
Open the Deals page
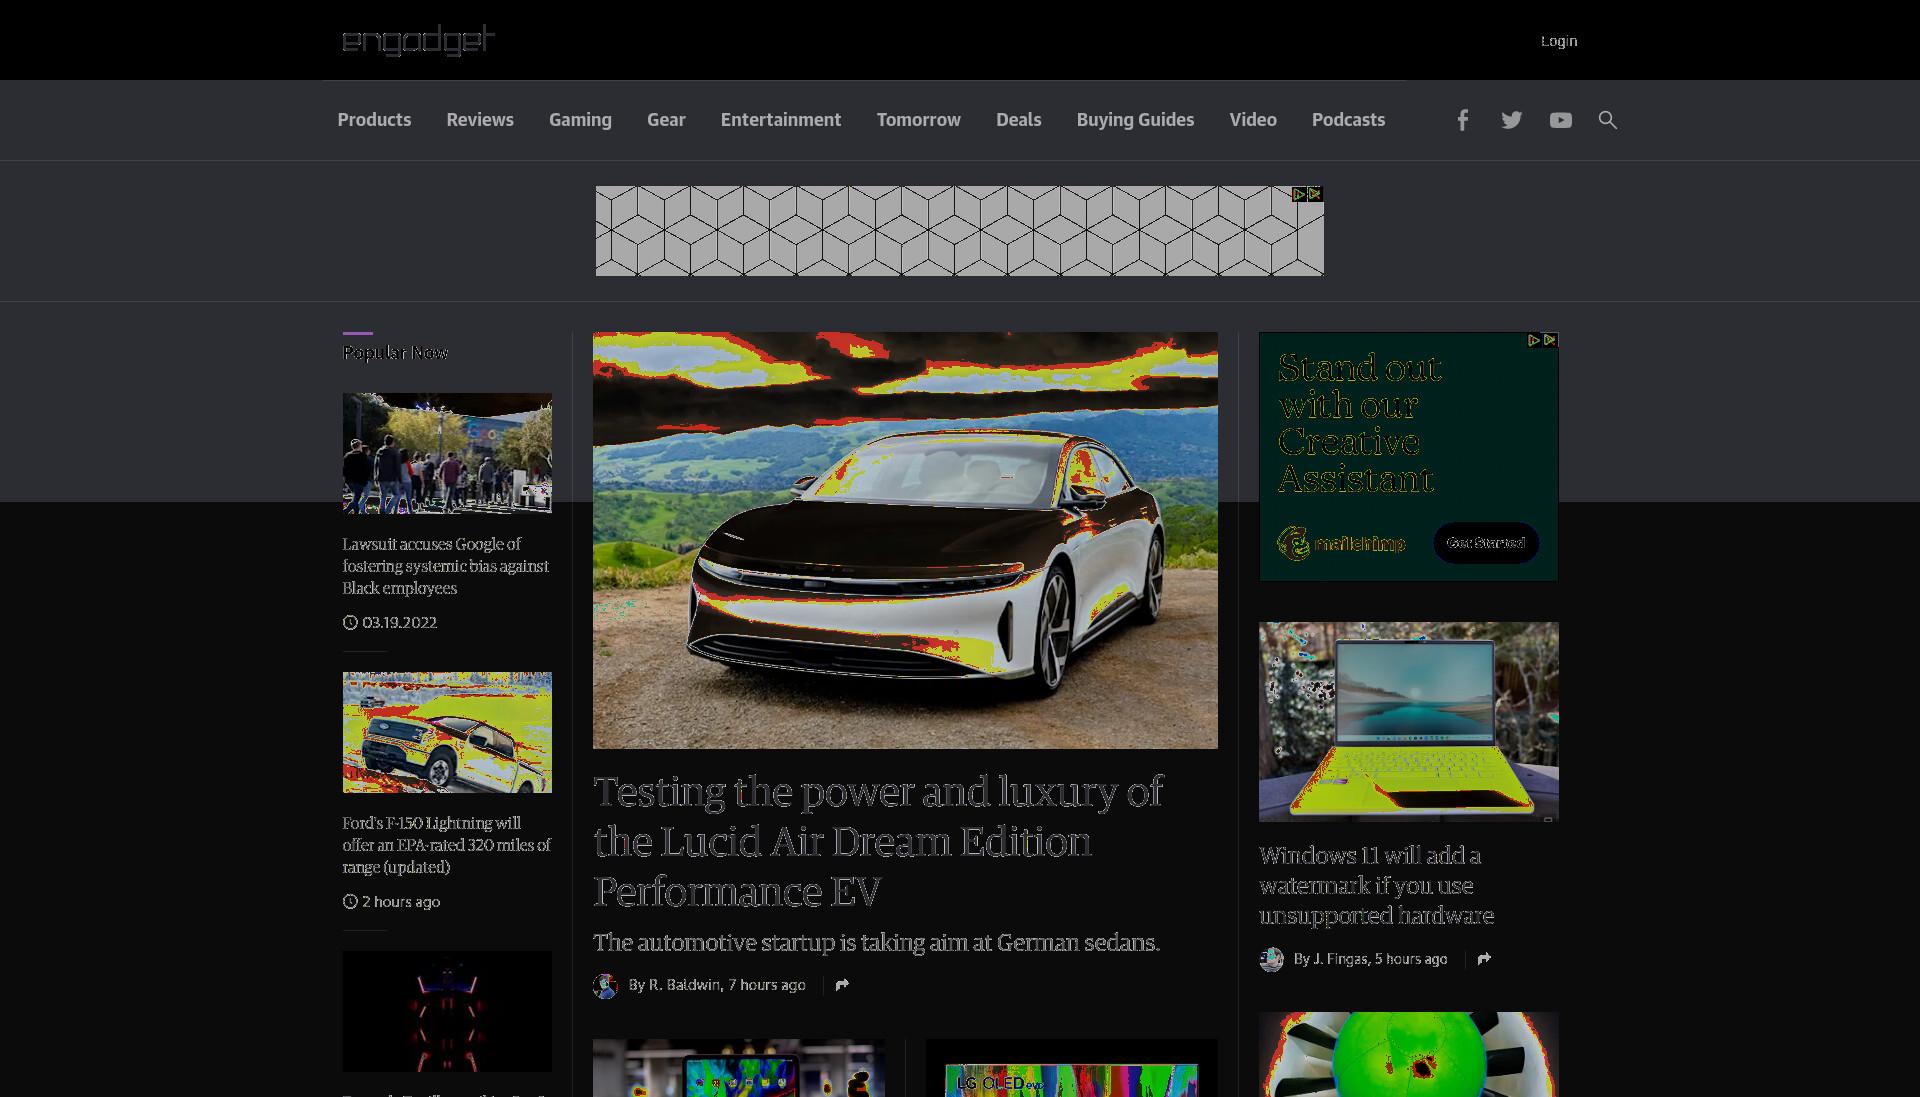point(1019,120)
